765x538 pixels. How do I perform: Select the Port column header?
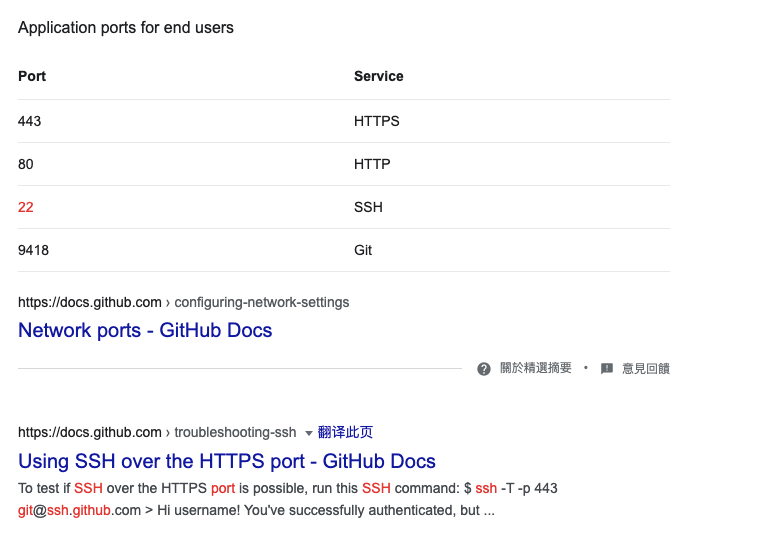(32, 76)
